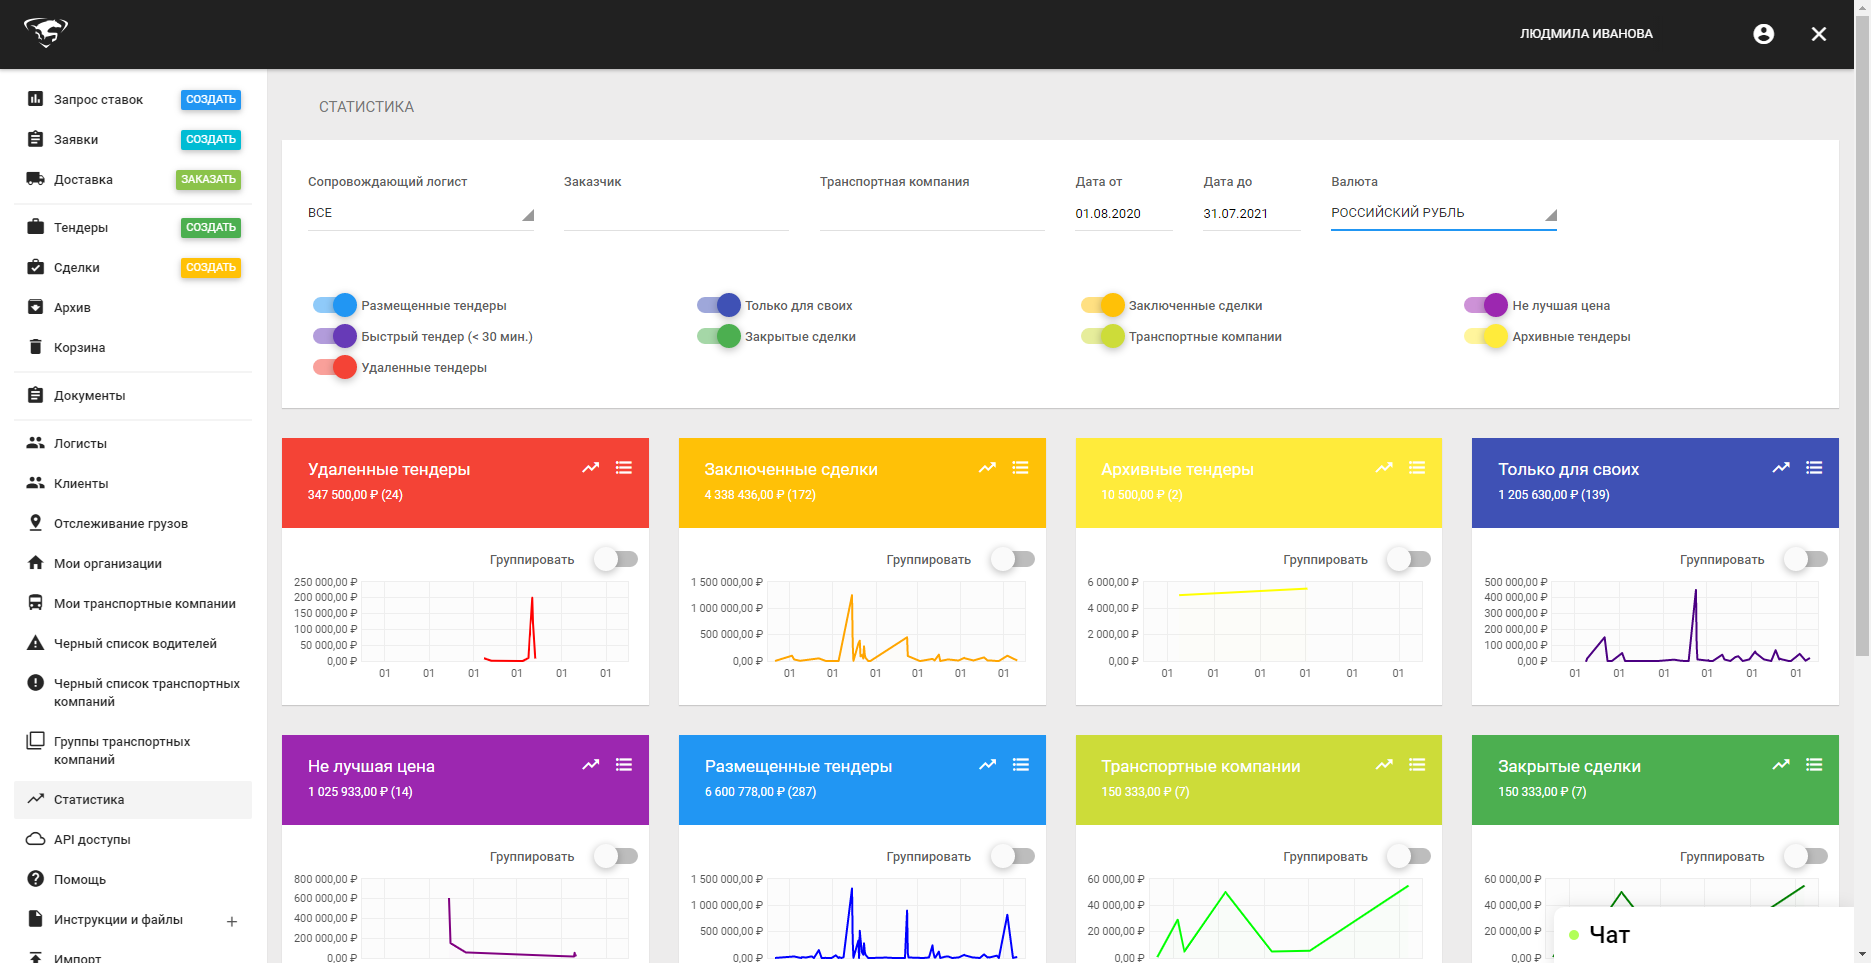
Task: Toggle Закрытые сделки filter switch
Action: click(719, 336)
